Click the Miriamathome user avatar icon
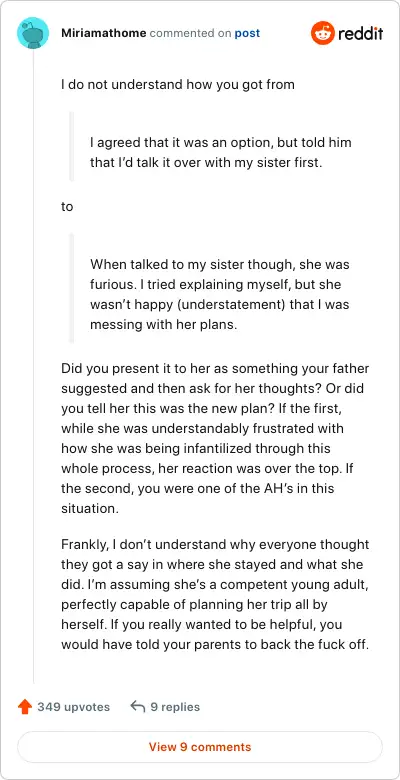The width and height of the screenshot is (400, 780). tap(33, 33)
